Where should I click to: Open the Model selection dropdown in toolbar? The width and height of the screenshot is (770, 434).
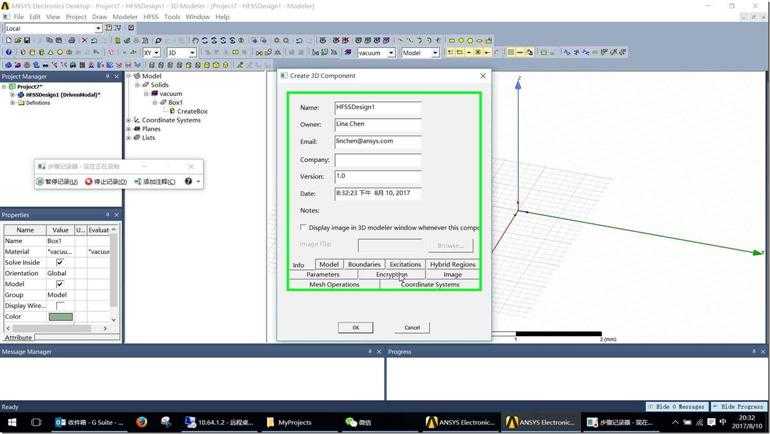[435, 53]
